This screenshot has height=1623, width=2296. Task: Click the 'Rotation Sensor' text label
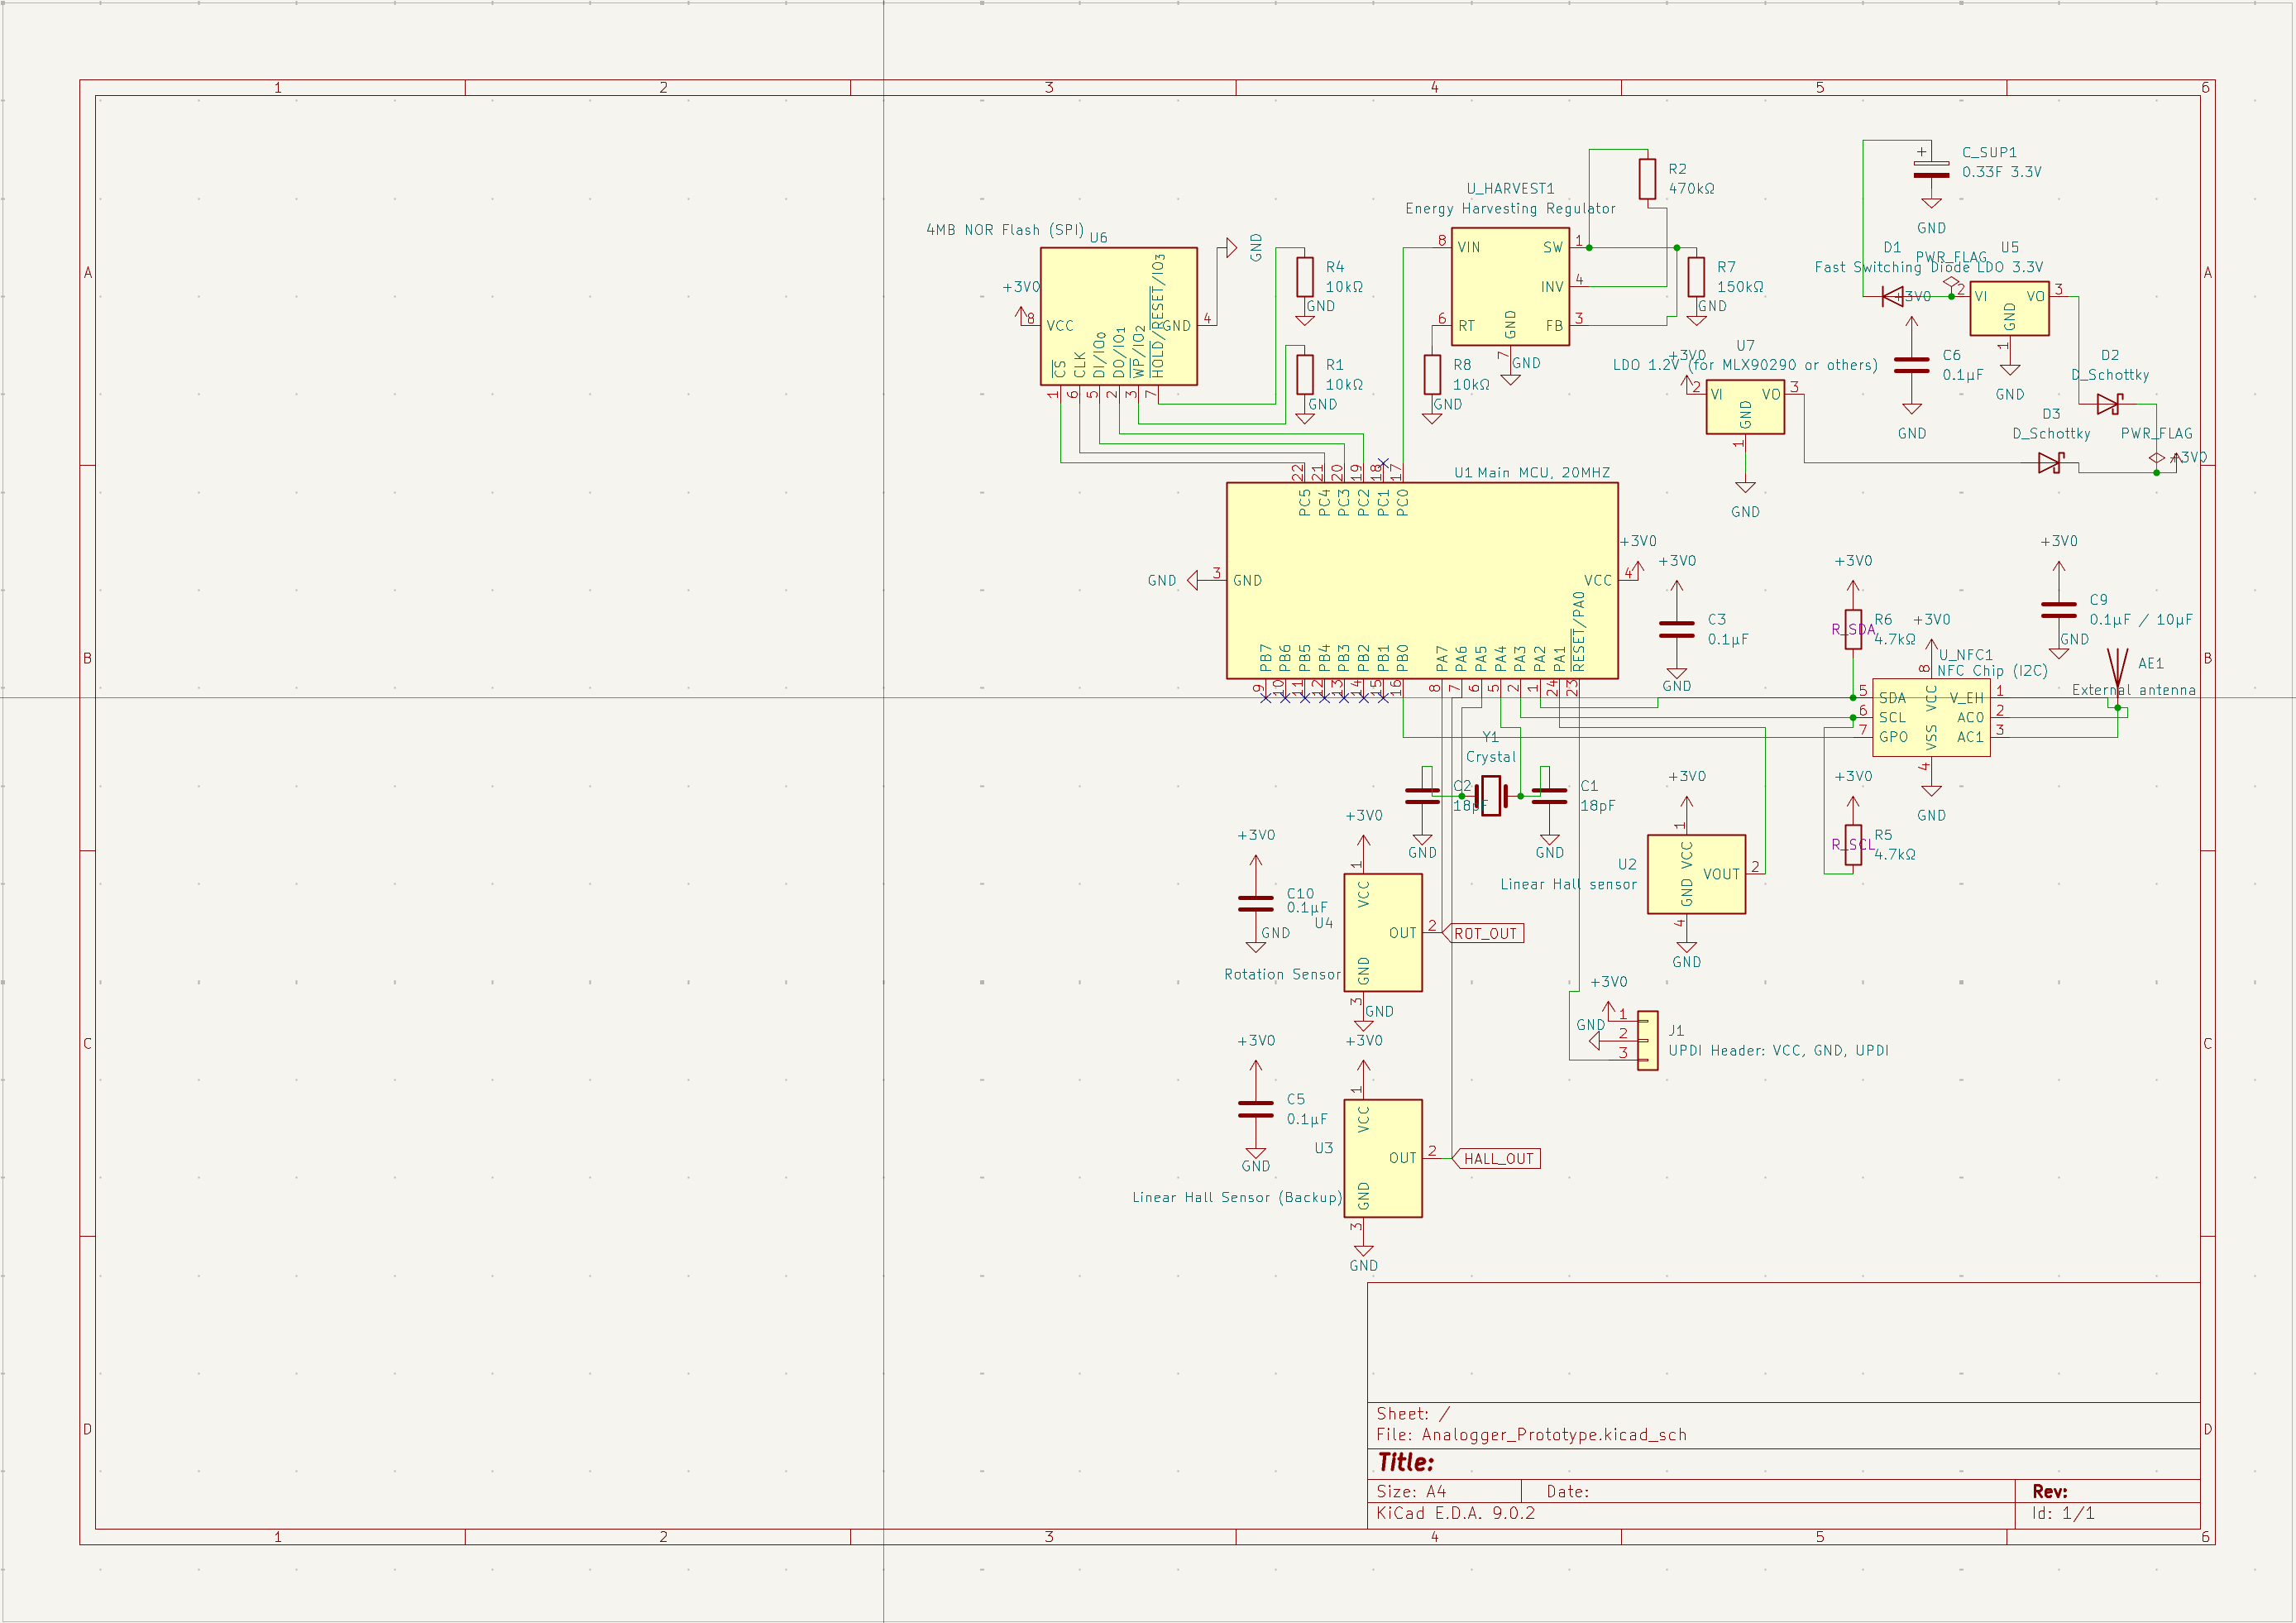tap(1282, 975)
